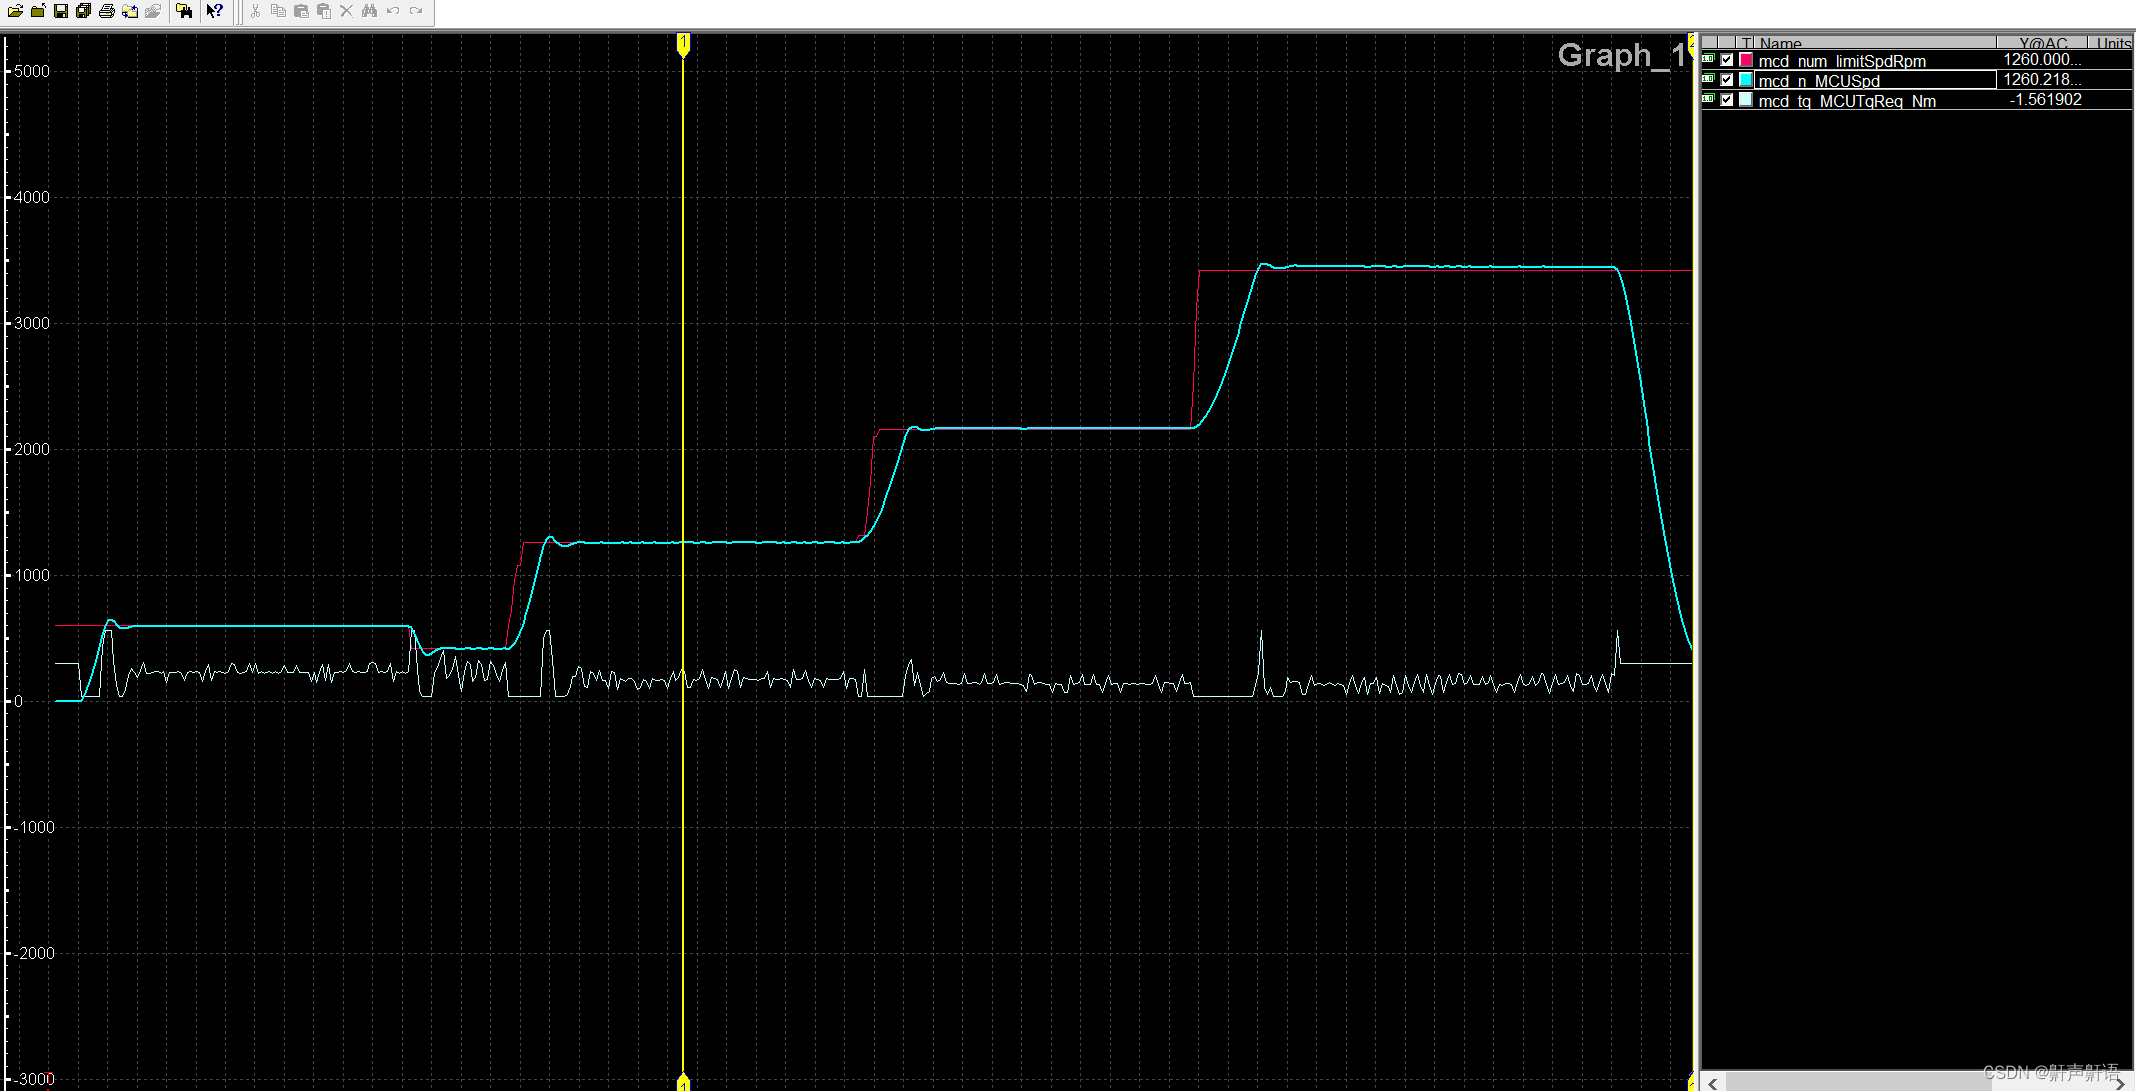Click the axis icon for mcd_num_limitSpdRpm
This screenshot has height=1091, width=2136.
(1708, 60)
